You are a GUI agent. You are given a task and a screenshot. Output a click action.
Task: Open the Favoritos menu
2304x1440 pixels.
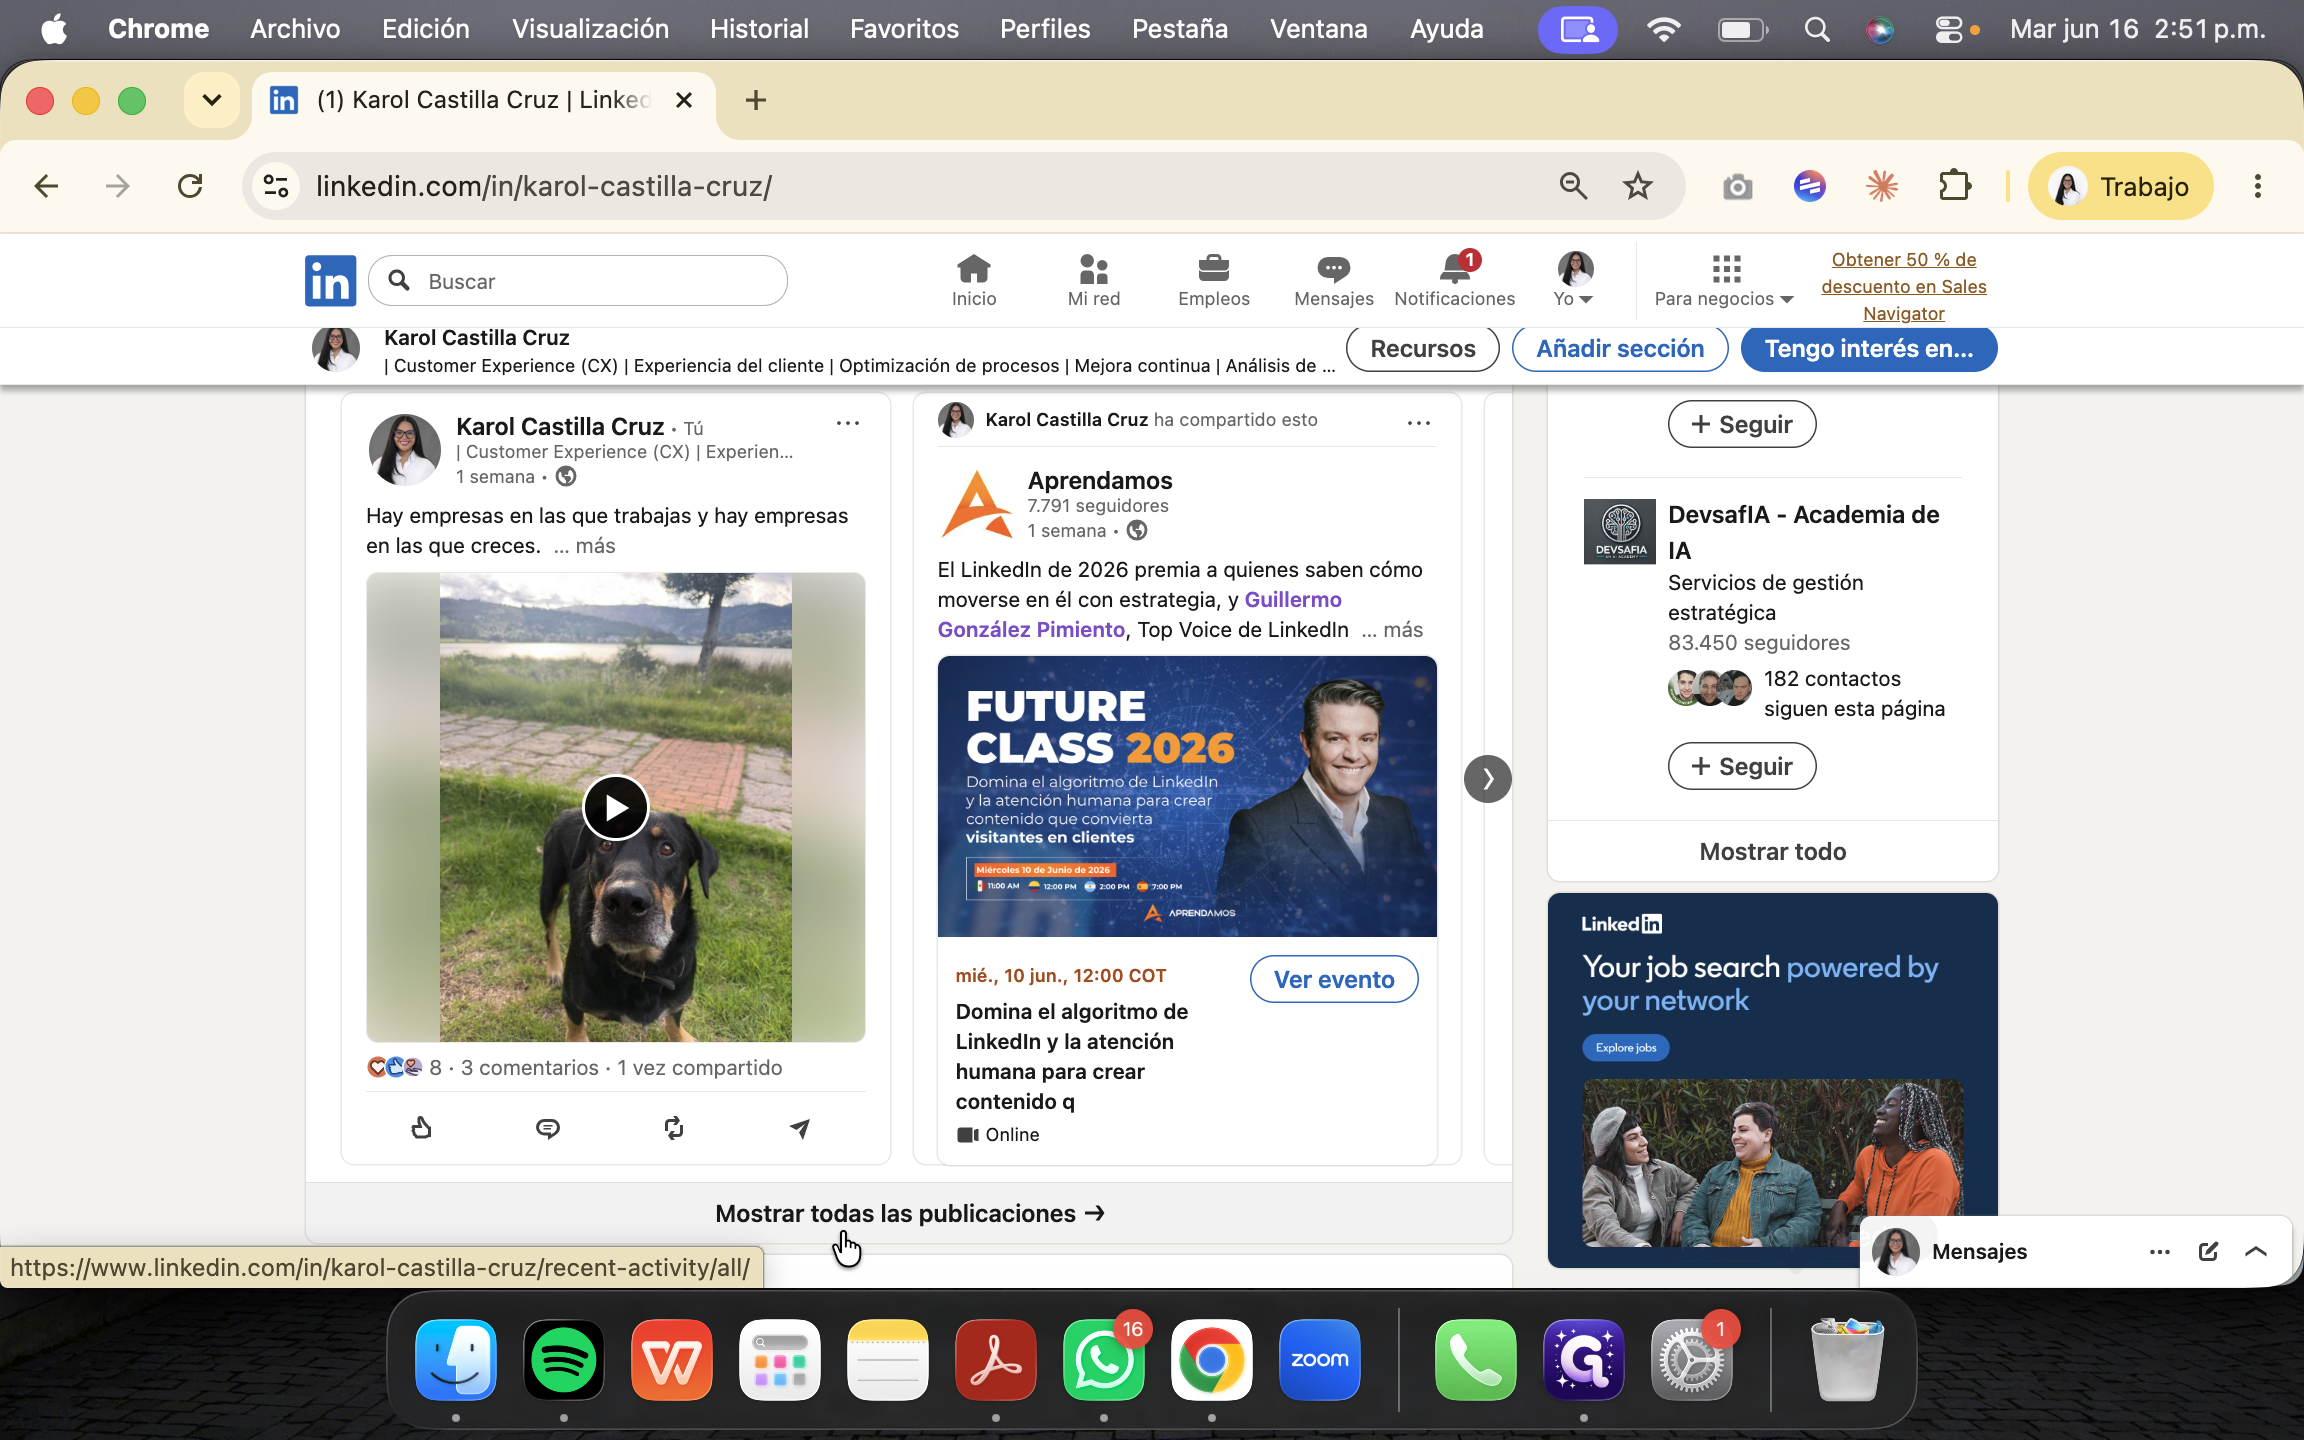[904, 29]
